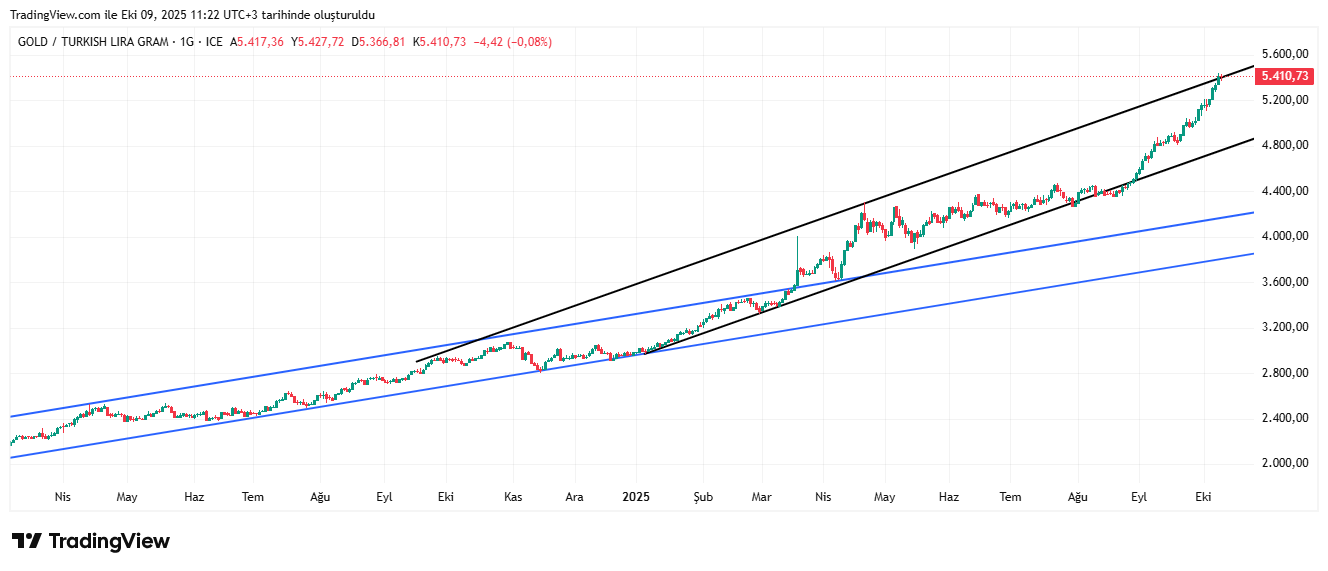Click the 5.600,00 level on the price axis
Viewport: 1328px width, 571px height.
[1284, 54]
